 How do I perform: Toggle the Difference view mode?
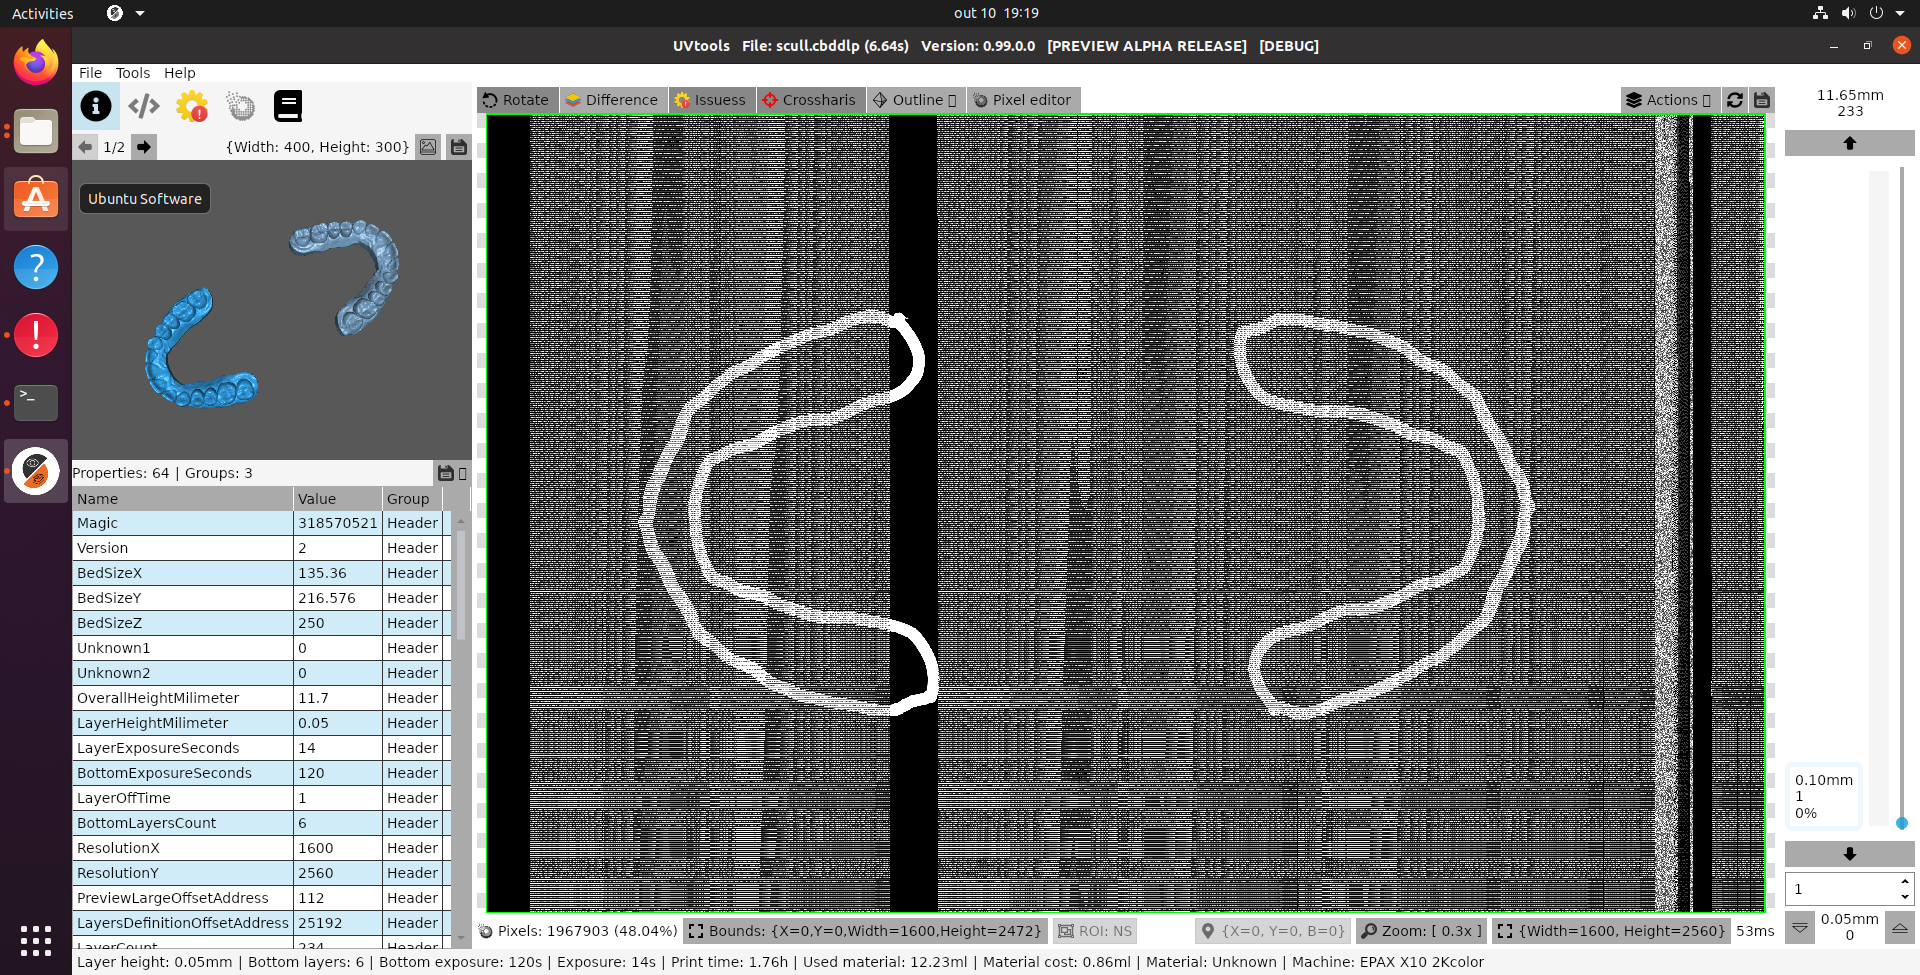[x=612, y=100]
